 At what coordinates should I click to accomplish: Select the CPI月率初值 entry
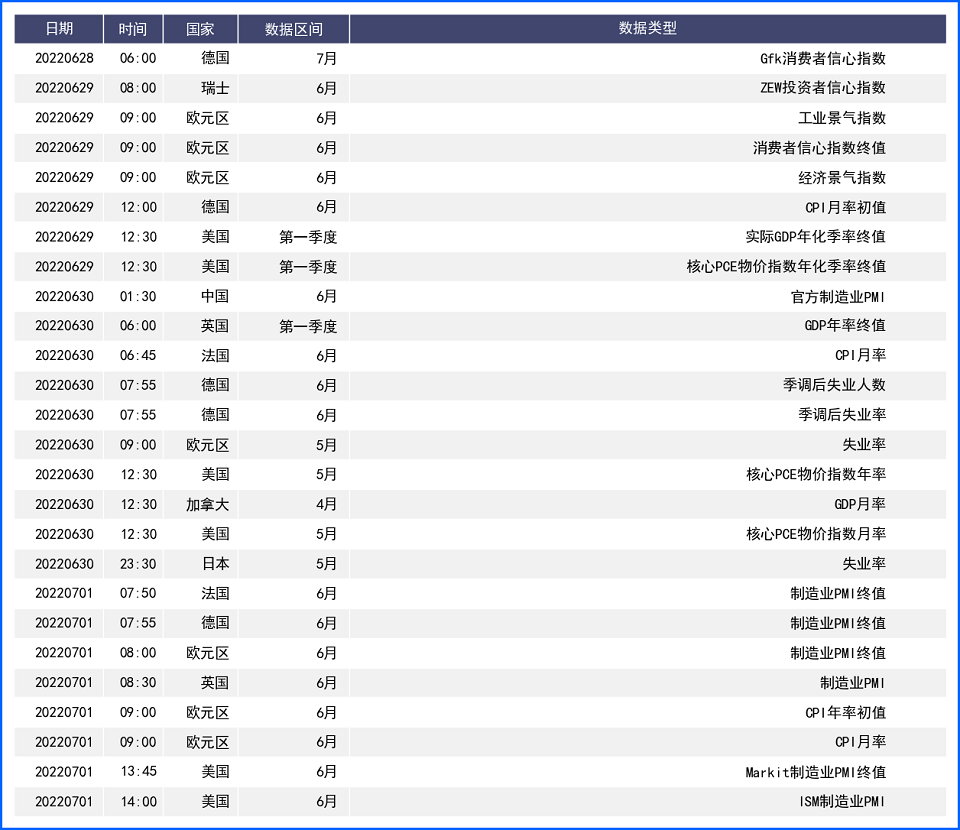846,207
